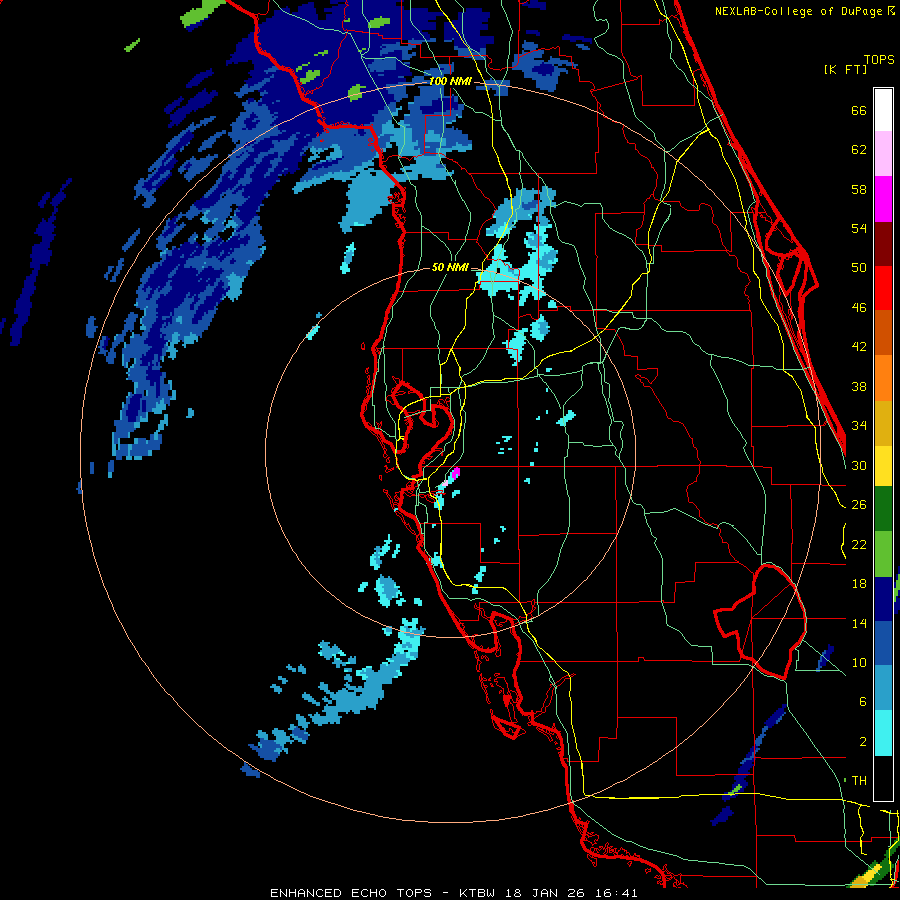Select the 34 value on the legend
Image resolution: width=900 pixels, height=900 pixels.
pyautogui.click(x=859, y=426)
